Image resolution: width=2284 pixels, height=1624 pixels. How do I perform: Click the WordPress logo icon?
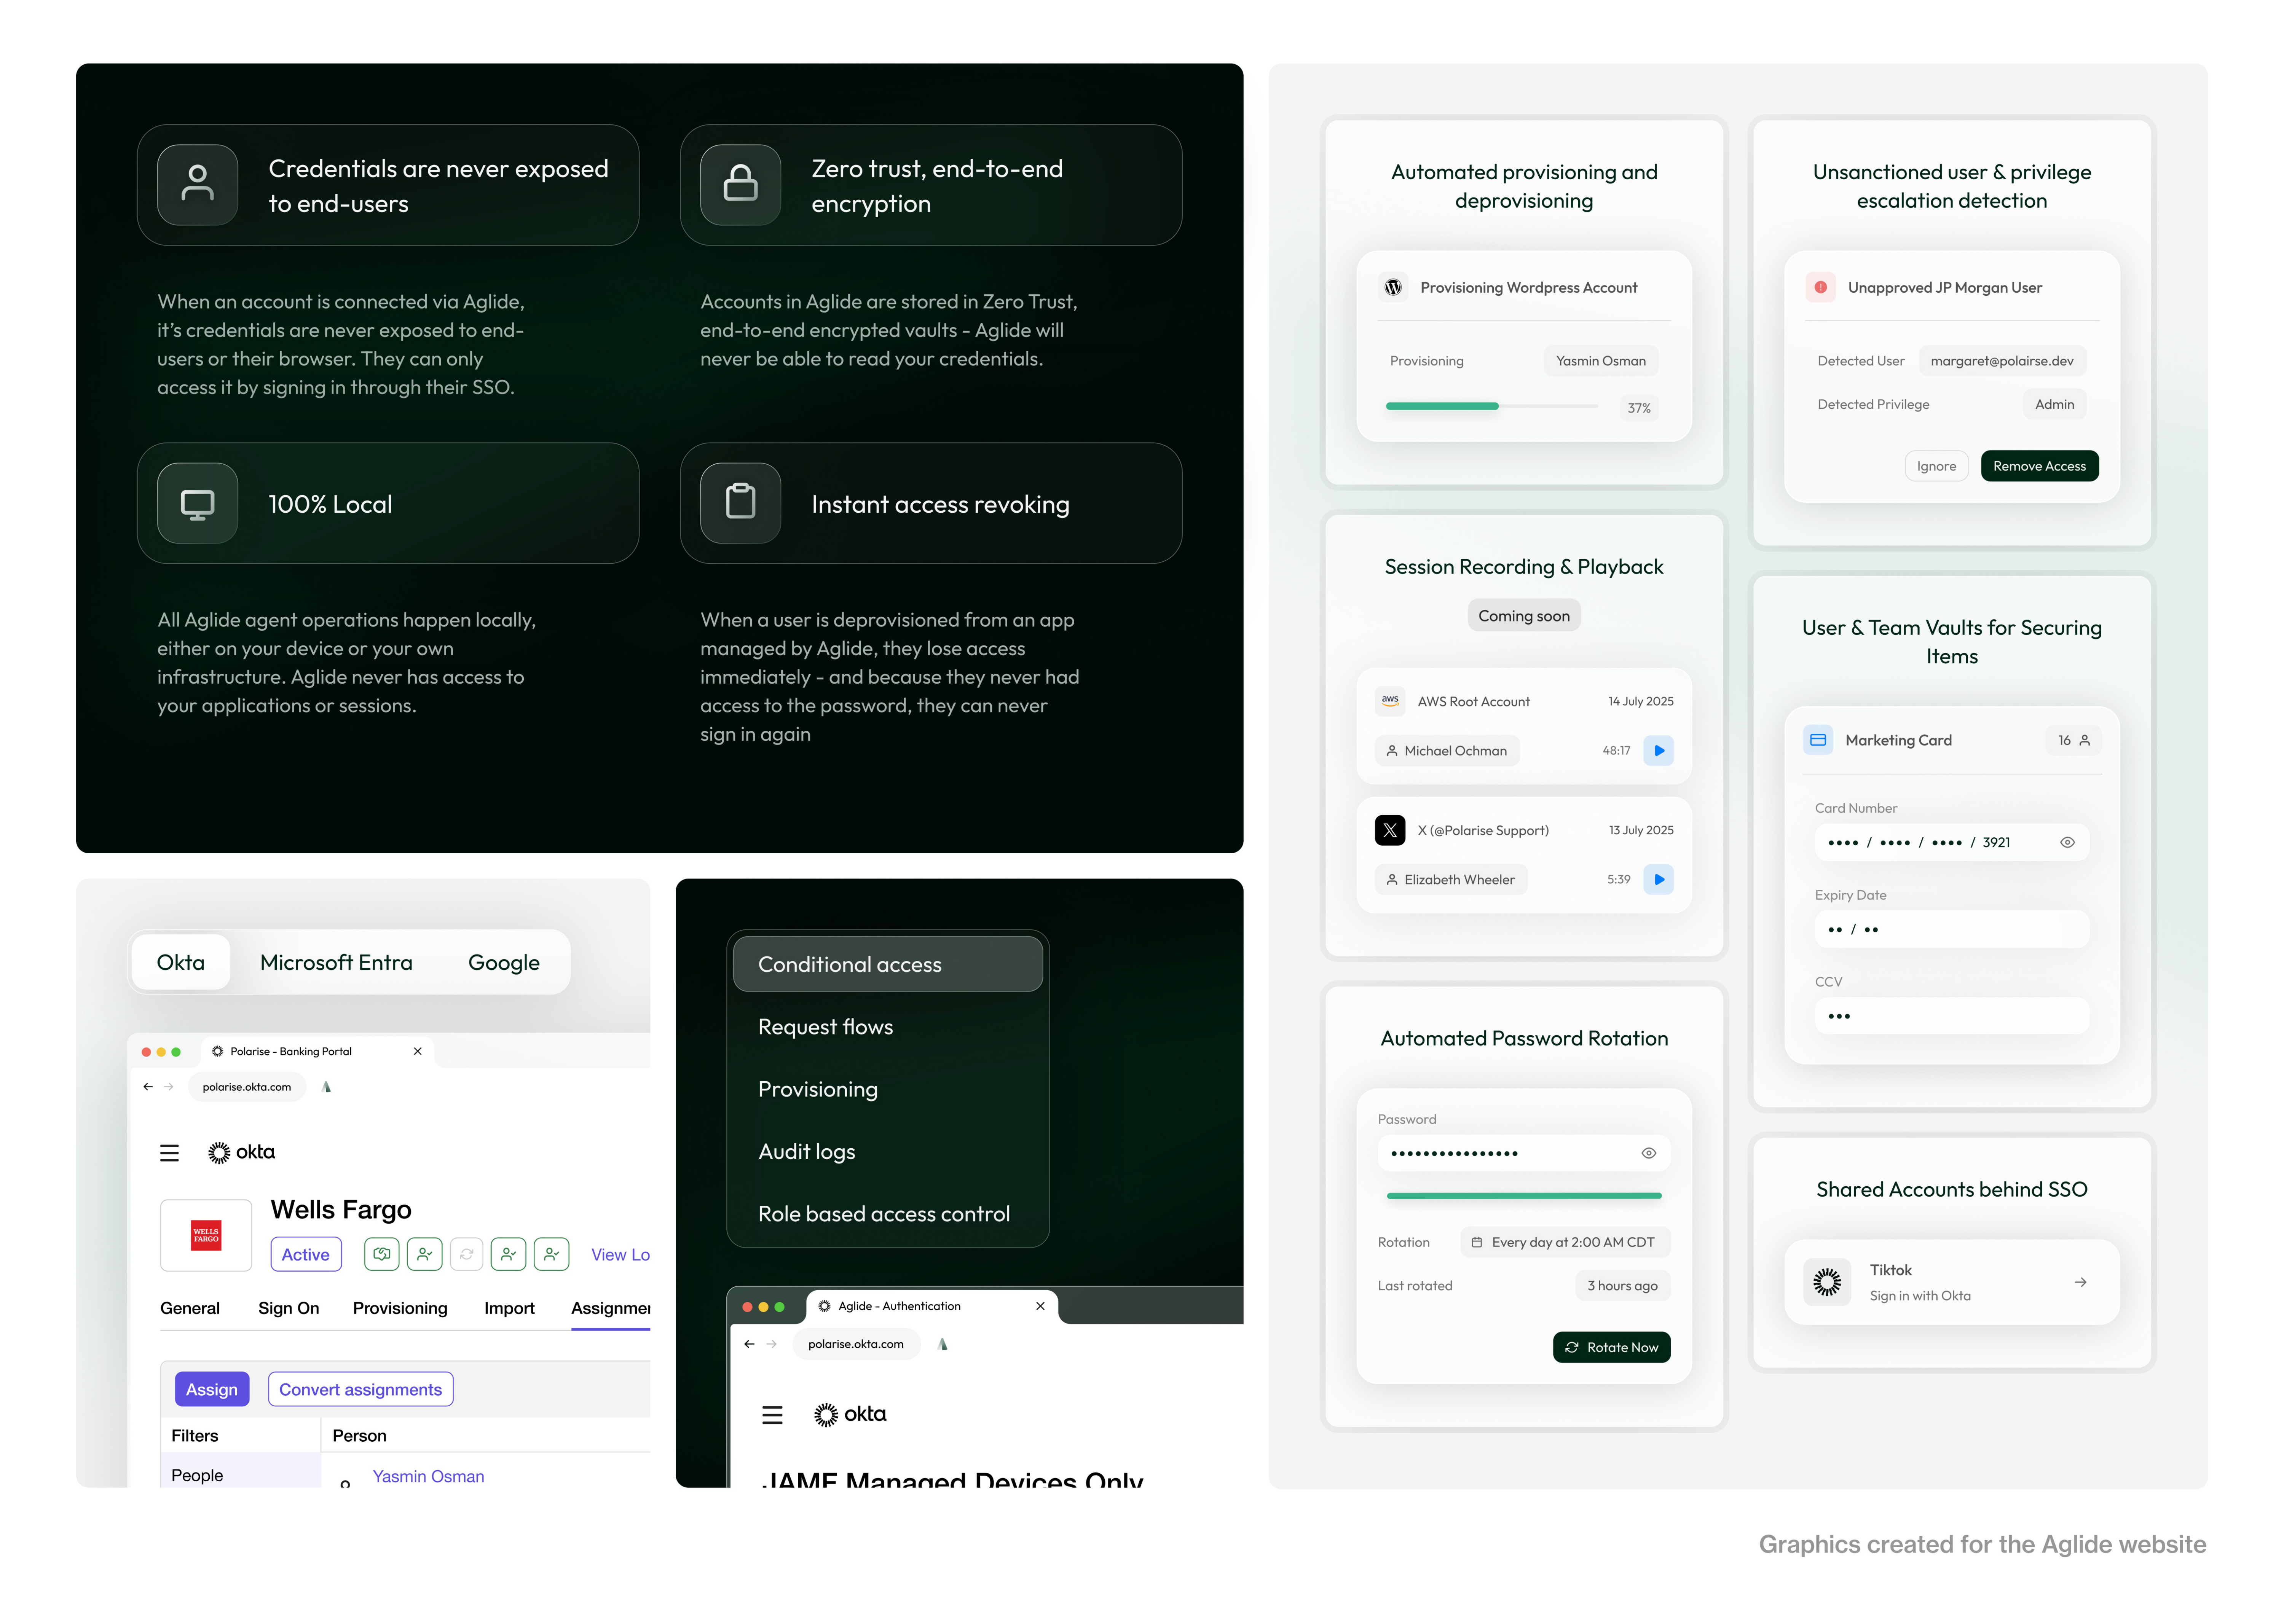[1393, 287]
